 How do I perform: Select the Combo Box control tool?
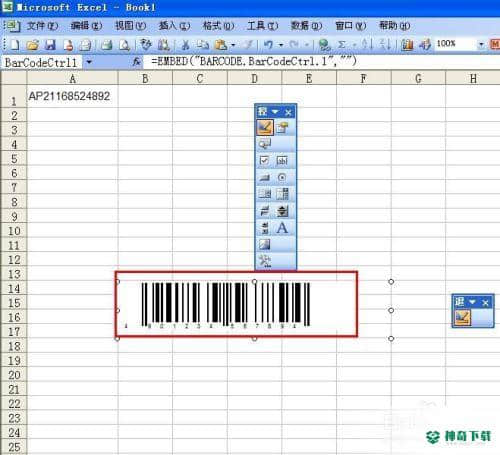point(282,194)
